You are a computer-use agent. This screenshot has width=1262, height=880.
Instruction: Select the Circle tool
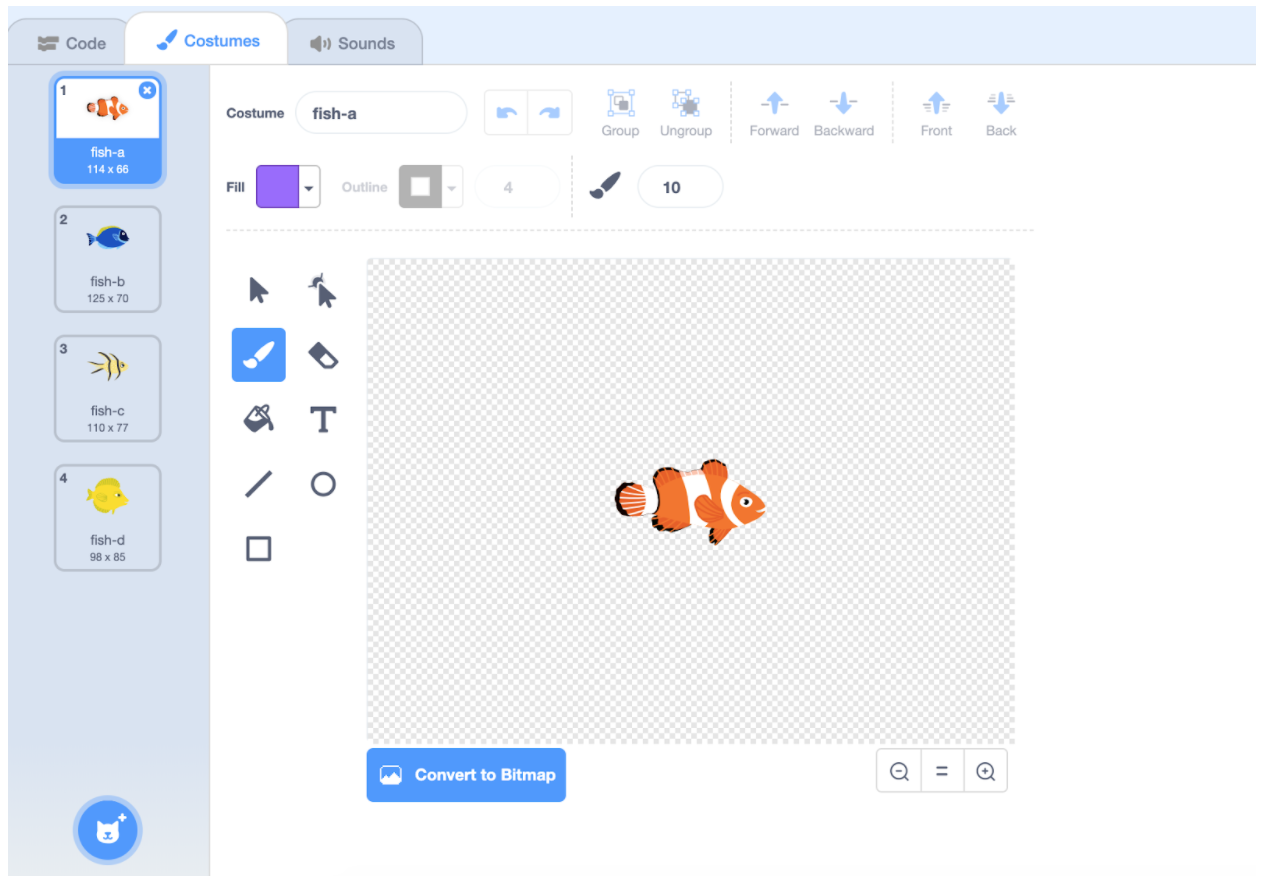click(322, 484)
